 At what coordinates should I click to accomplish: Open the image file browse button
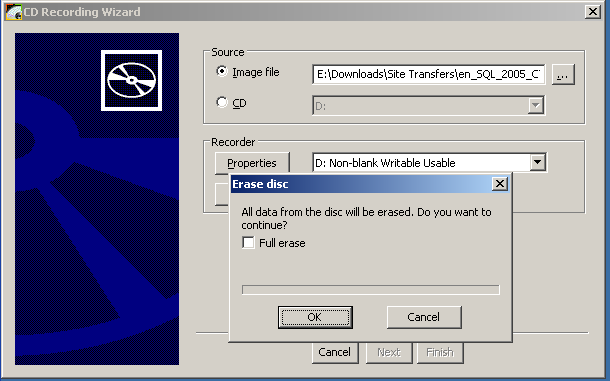(563, 74)
